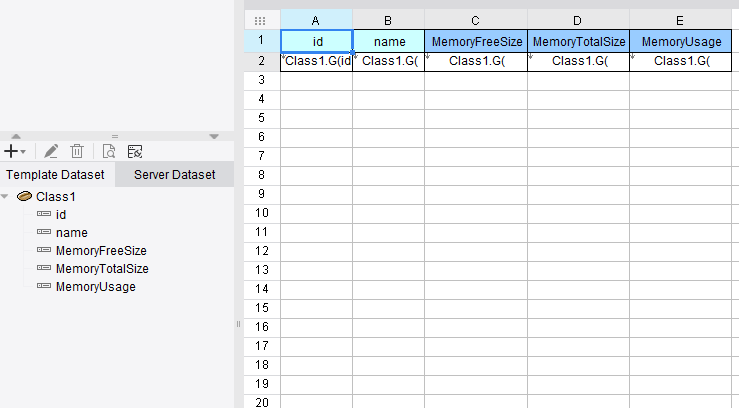This screenshot has width=739, height=408.
Task: Click cell A2 with Class1.G(id
Action: point(317,62)
